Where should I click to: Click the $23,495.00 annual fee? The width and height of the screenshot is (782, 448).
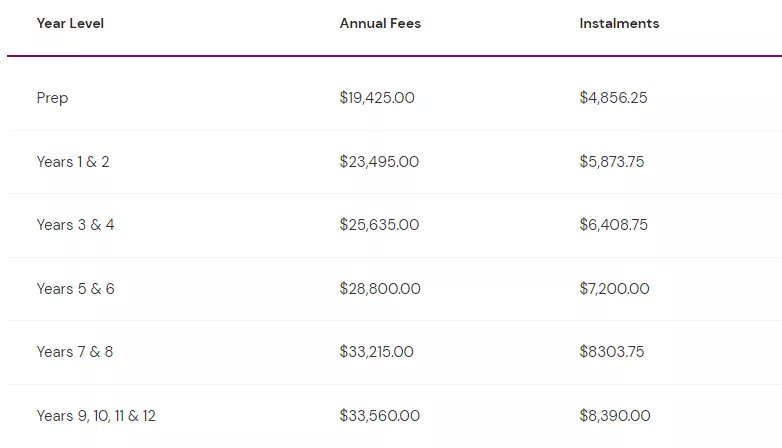point(379,162)
